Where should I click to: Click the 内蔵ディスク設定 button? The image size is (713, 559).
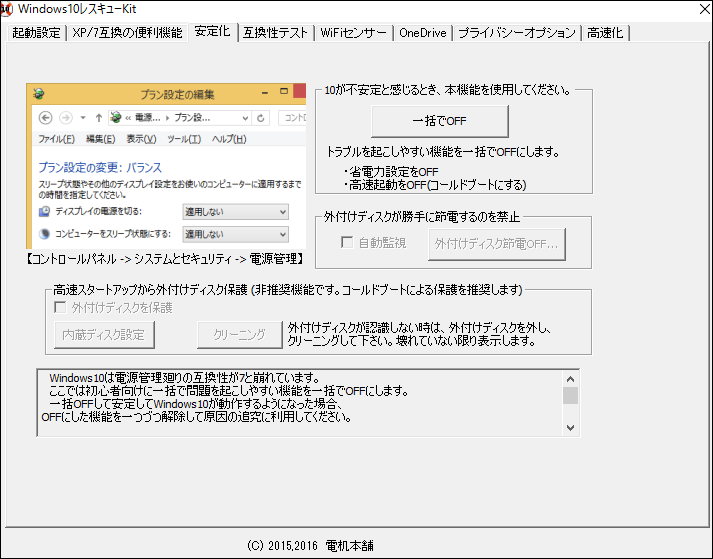pyautogui.click(x=104, y=335)
